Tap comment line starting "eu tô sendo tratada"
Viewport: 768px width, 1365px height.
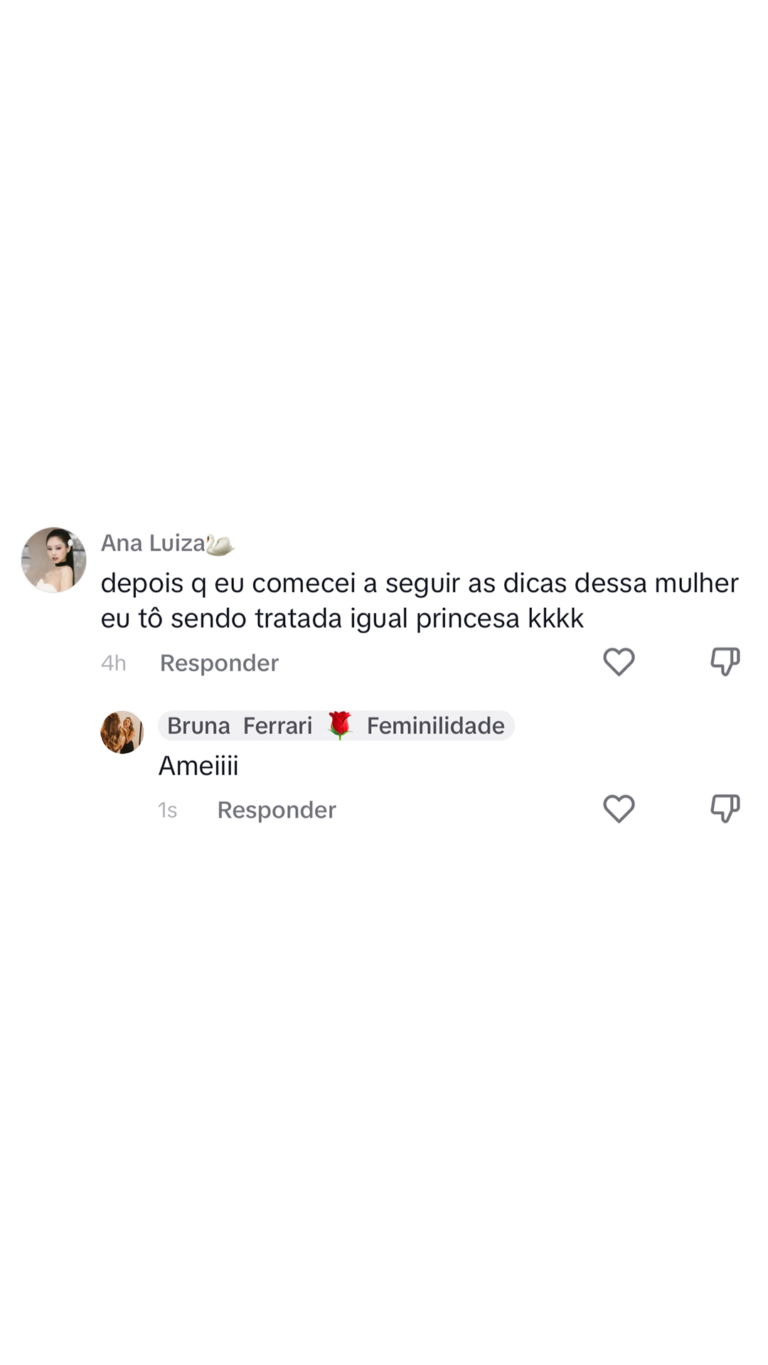pyautogui.click(x=342, y=619)
